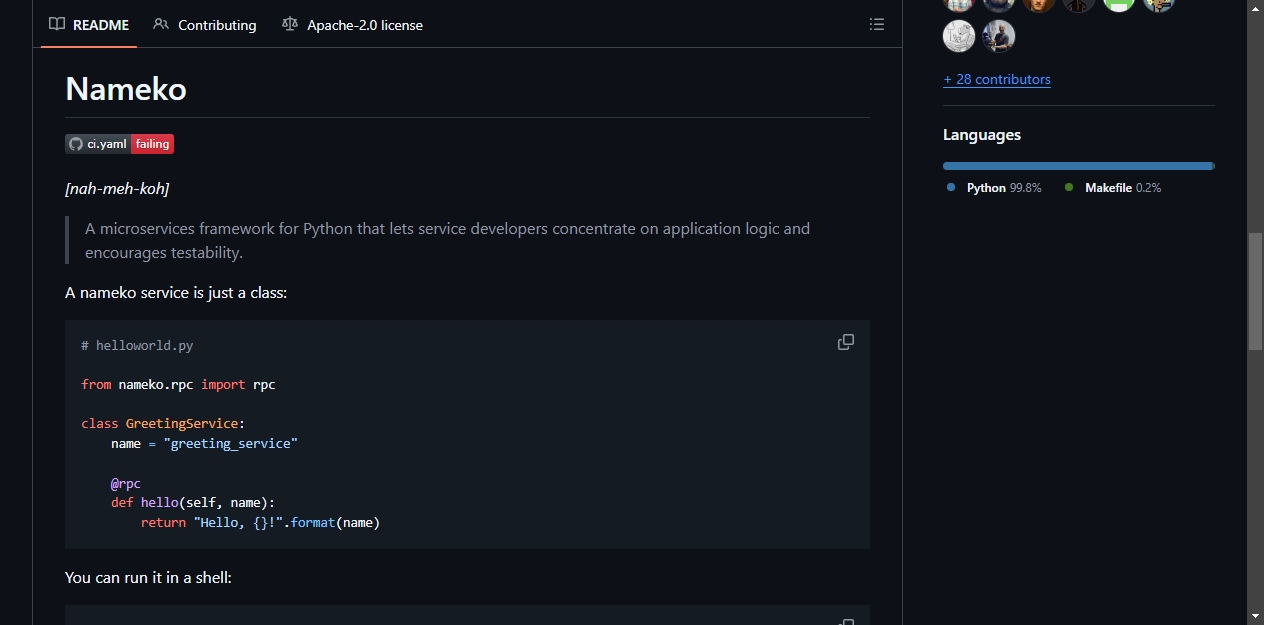The height and width of the screenshot is (625, 1264).
Task: Click the return "Hello, {}!" code line
Action: (x=260, y=522)
